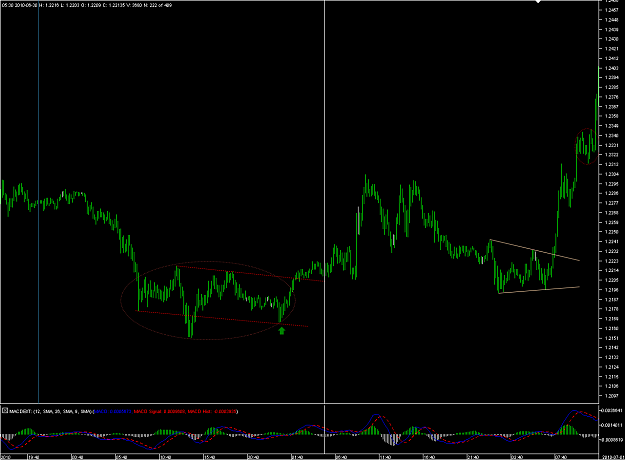Click the 1.2304 price scale label
This screenshot has height=460, width=625.
(x=611, y=174)
